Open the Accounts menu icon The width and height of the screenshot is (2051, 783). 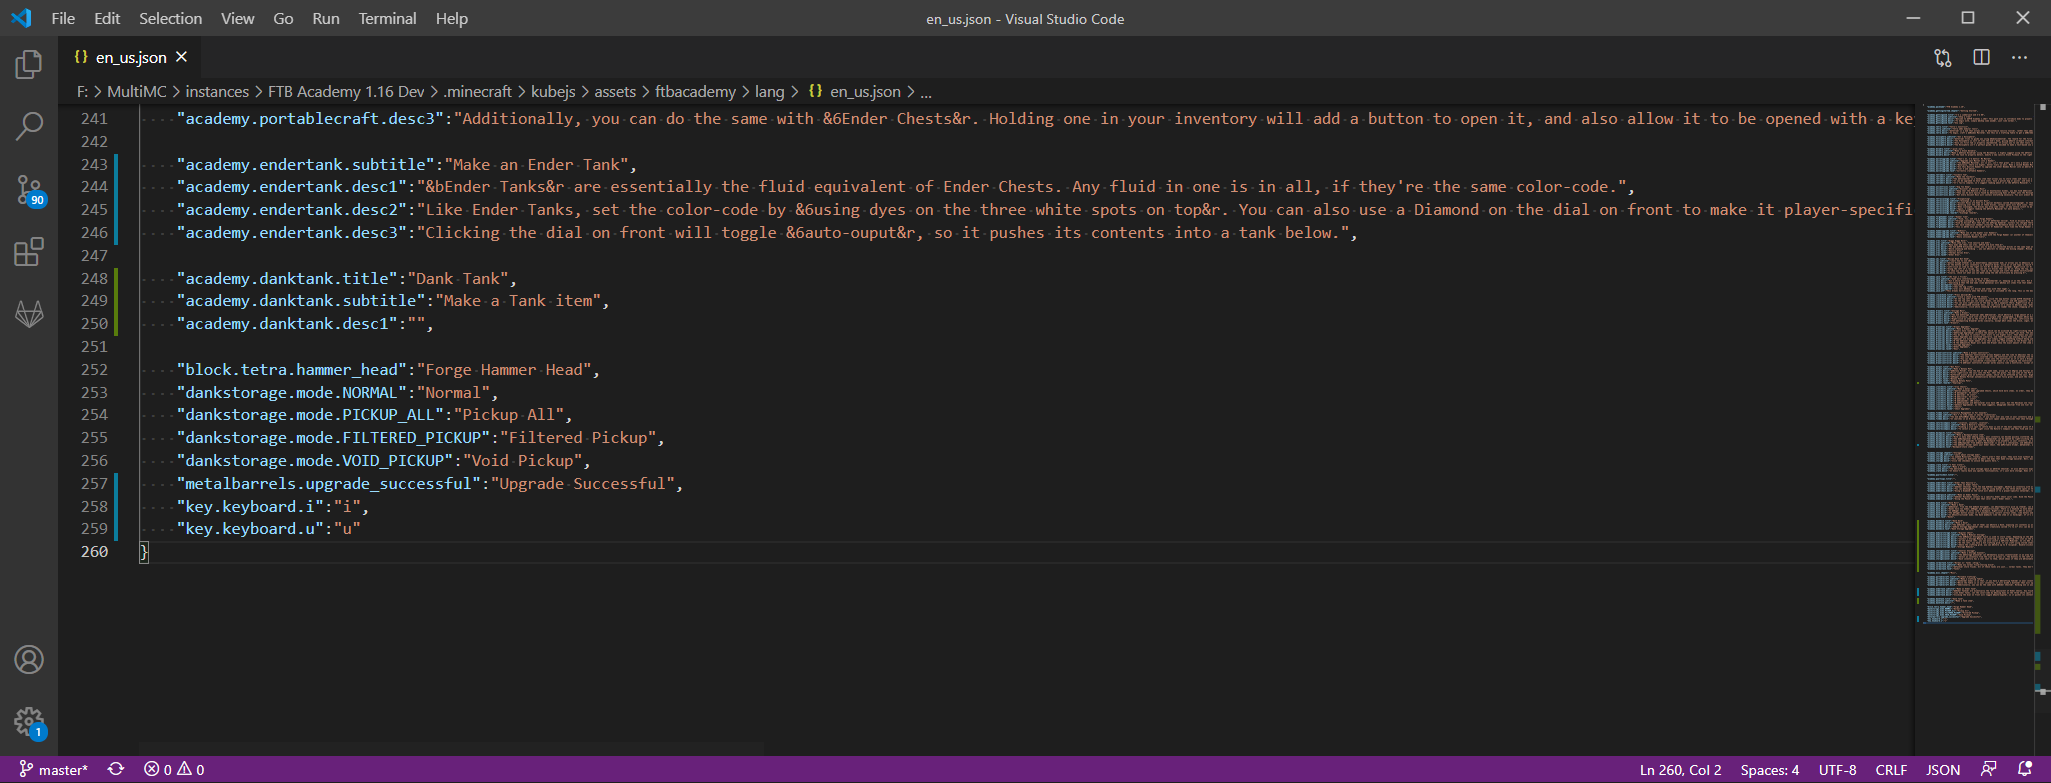click(29, 660)
